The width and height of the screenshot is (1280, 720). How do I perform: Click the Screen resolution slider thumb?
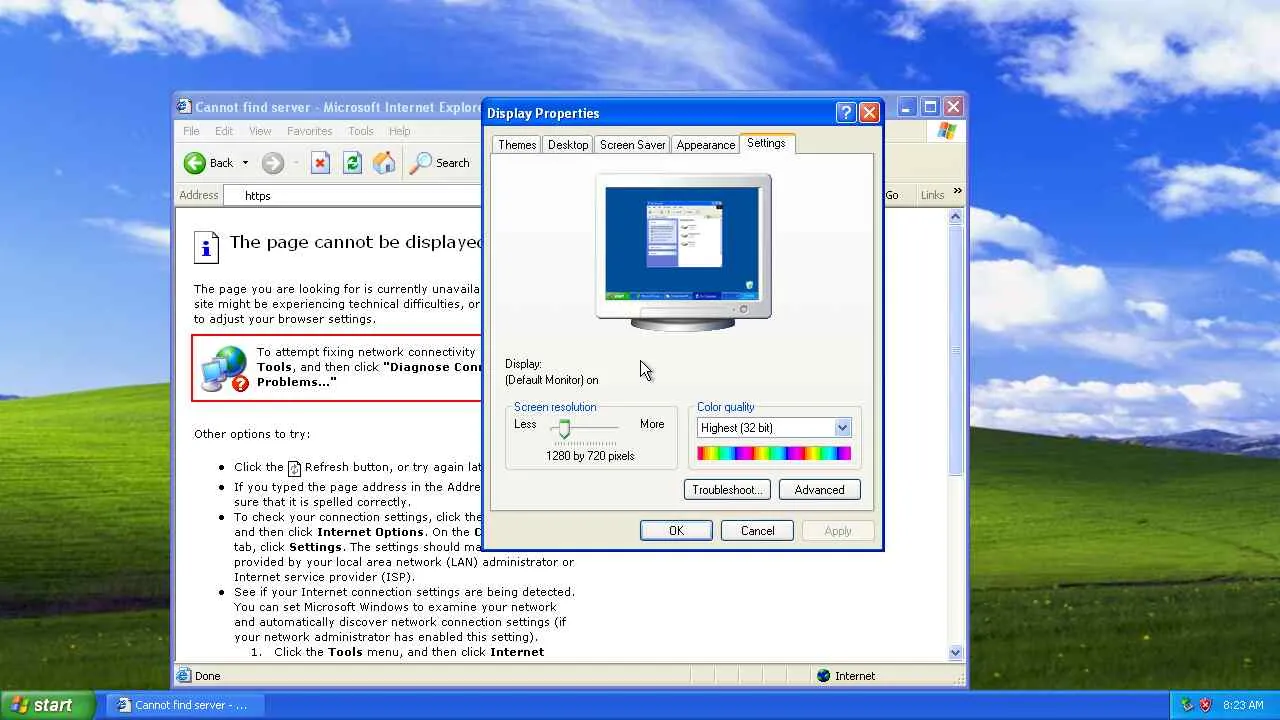[564, 429]
